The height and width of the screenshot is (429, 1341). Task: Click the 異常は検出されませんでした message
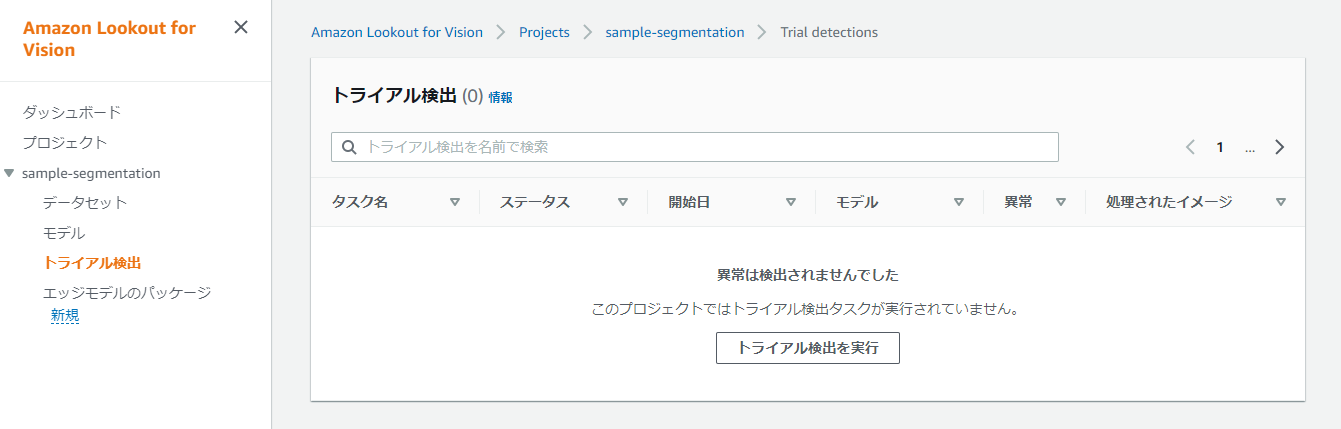click(808, 274)
